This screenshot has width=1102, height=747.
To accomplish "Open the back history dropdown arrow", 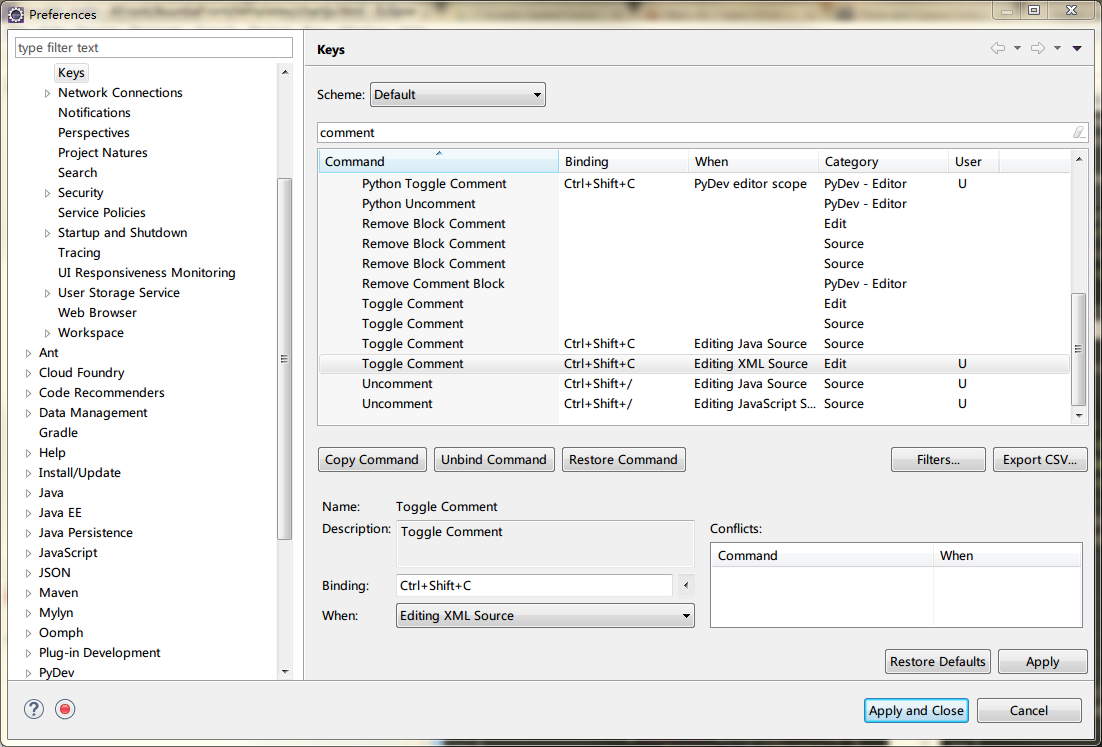I will tap(1017, 48).
